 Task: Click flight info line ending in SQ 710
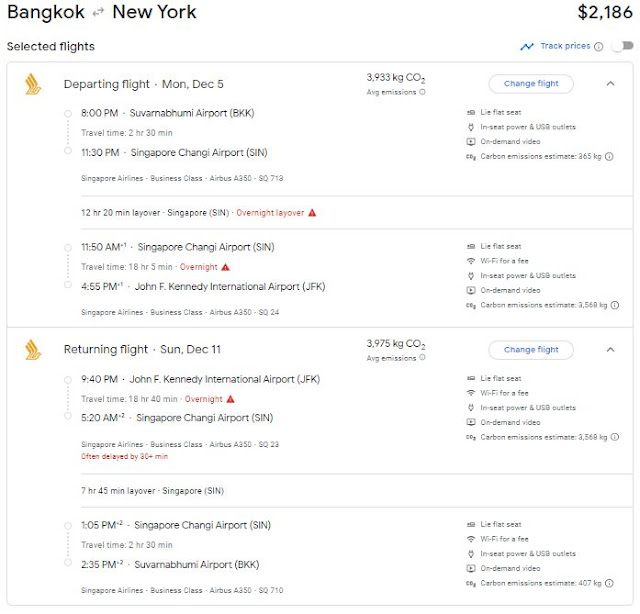(182, 590)
